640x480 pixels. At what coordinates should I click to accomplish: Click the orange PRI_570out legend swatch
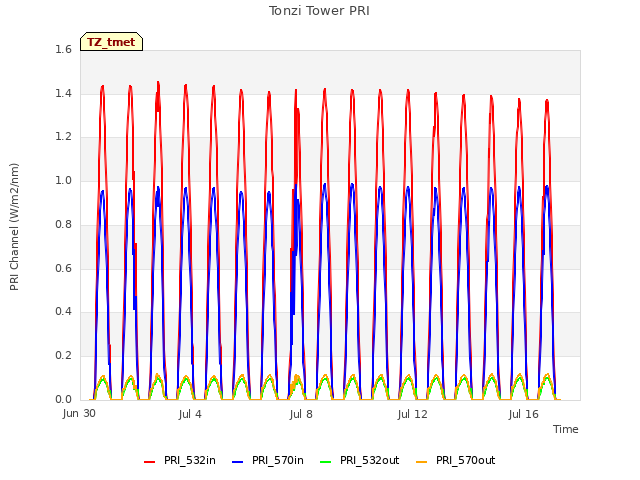tap(422, 462)
